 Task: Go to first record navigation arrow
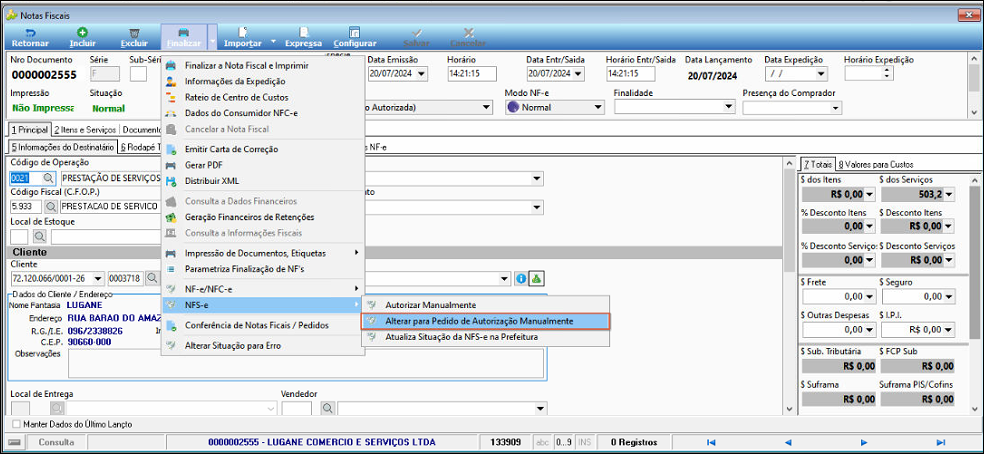[x=711, y=442]
